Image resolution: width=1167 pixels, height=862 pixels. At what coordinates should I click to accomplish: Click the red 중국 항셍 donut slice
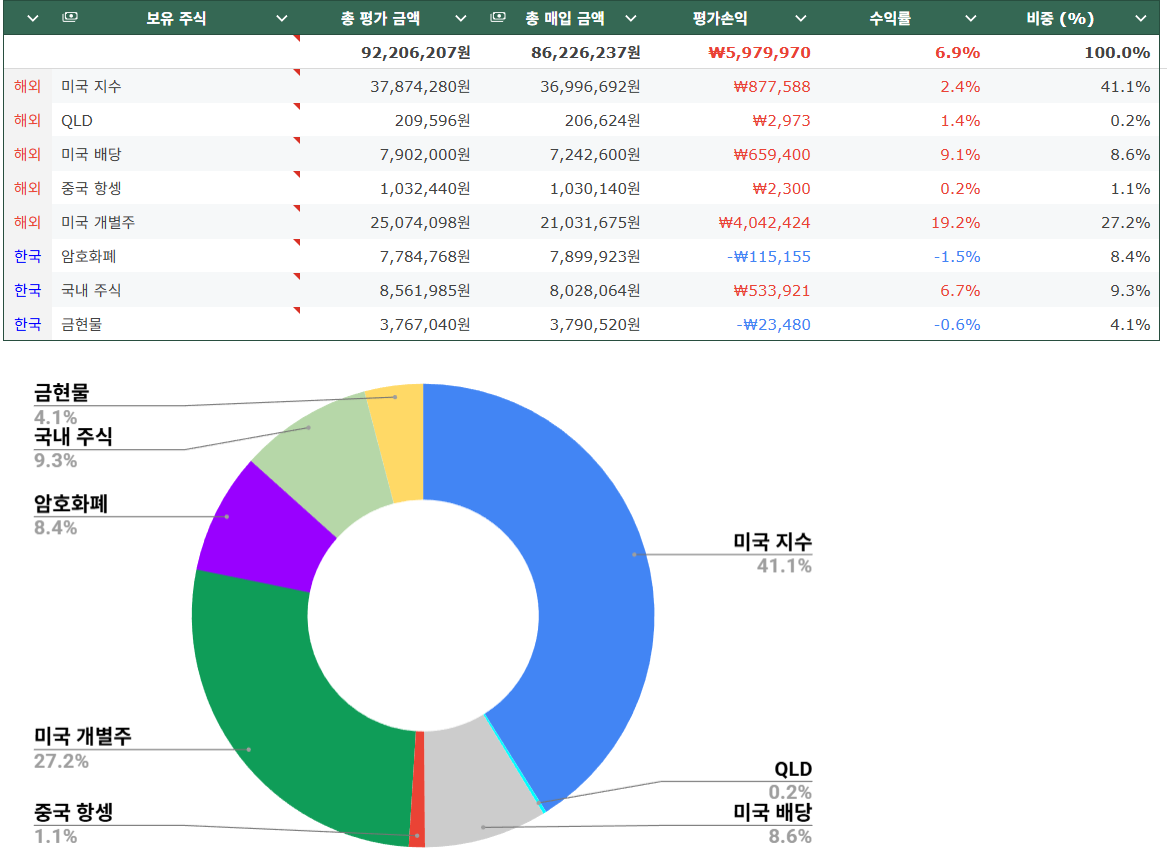[418, 789]
